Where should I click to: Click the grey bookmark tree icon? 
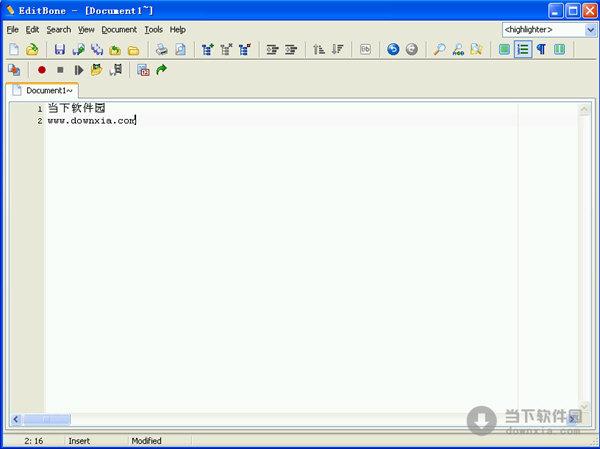coord(226,49)
